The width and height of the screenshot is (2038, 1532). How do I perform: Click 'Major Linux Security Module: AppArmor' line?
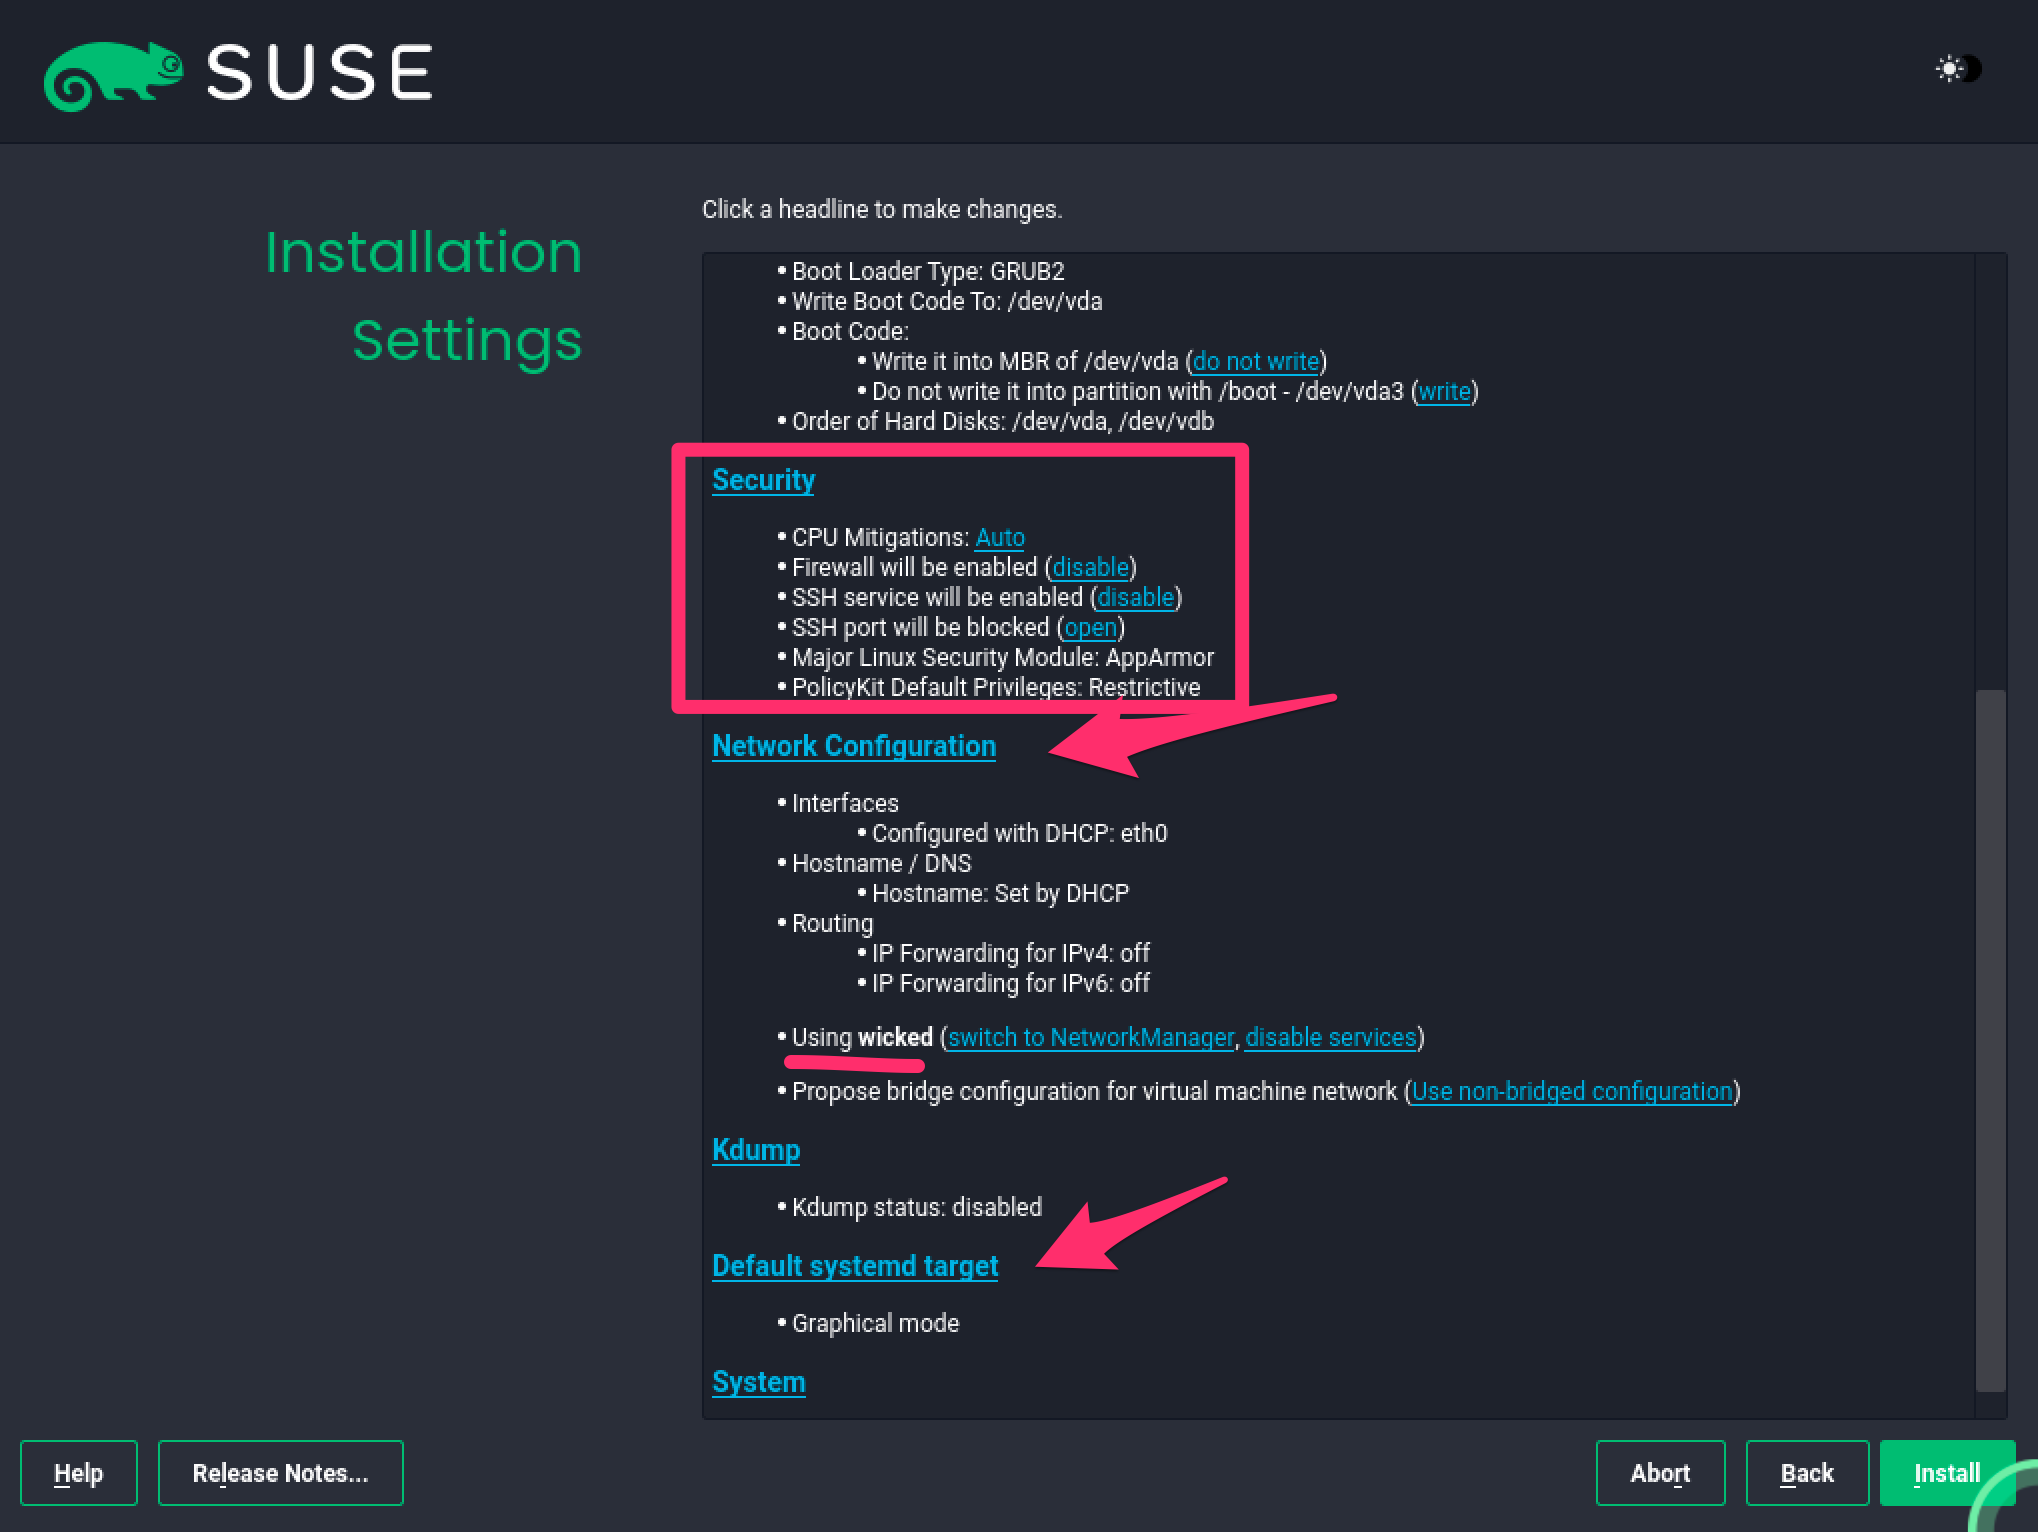pos(1002,658)
